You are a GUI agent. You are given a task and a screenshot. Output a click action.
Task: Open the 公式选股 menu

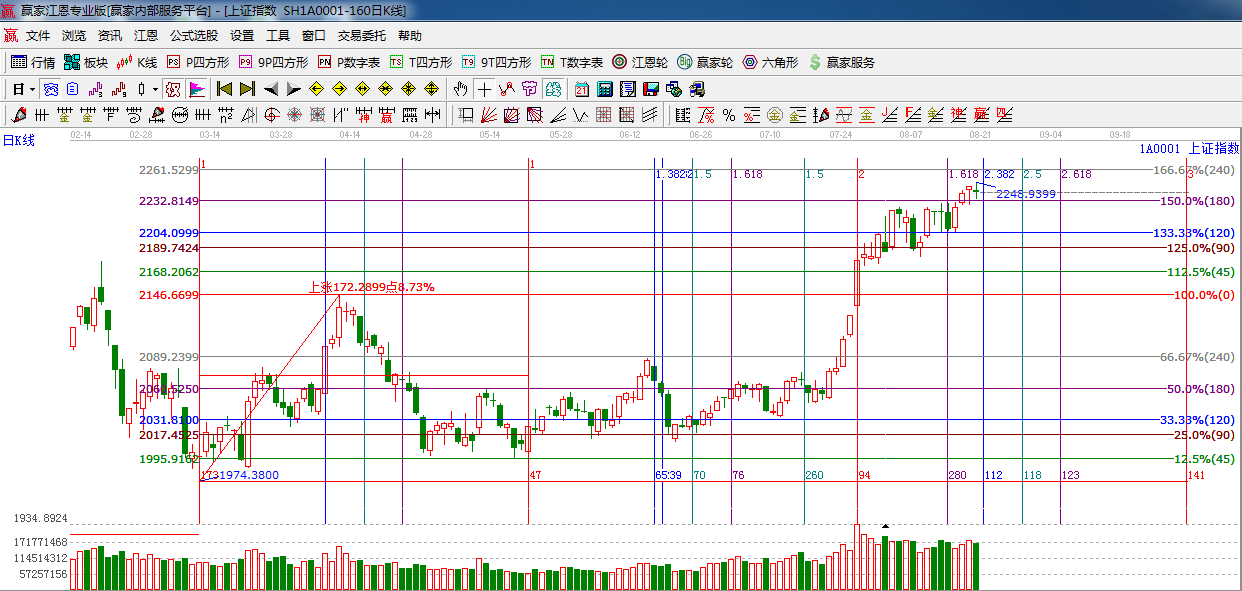[x=193, y=36]
